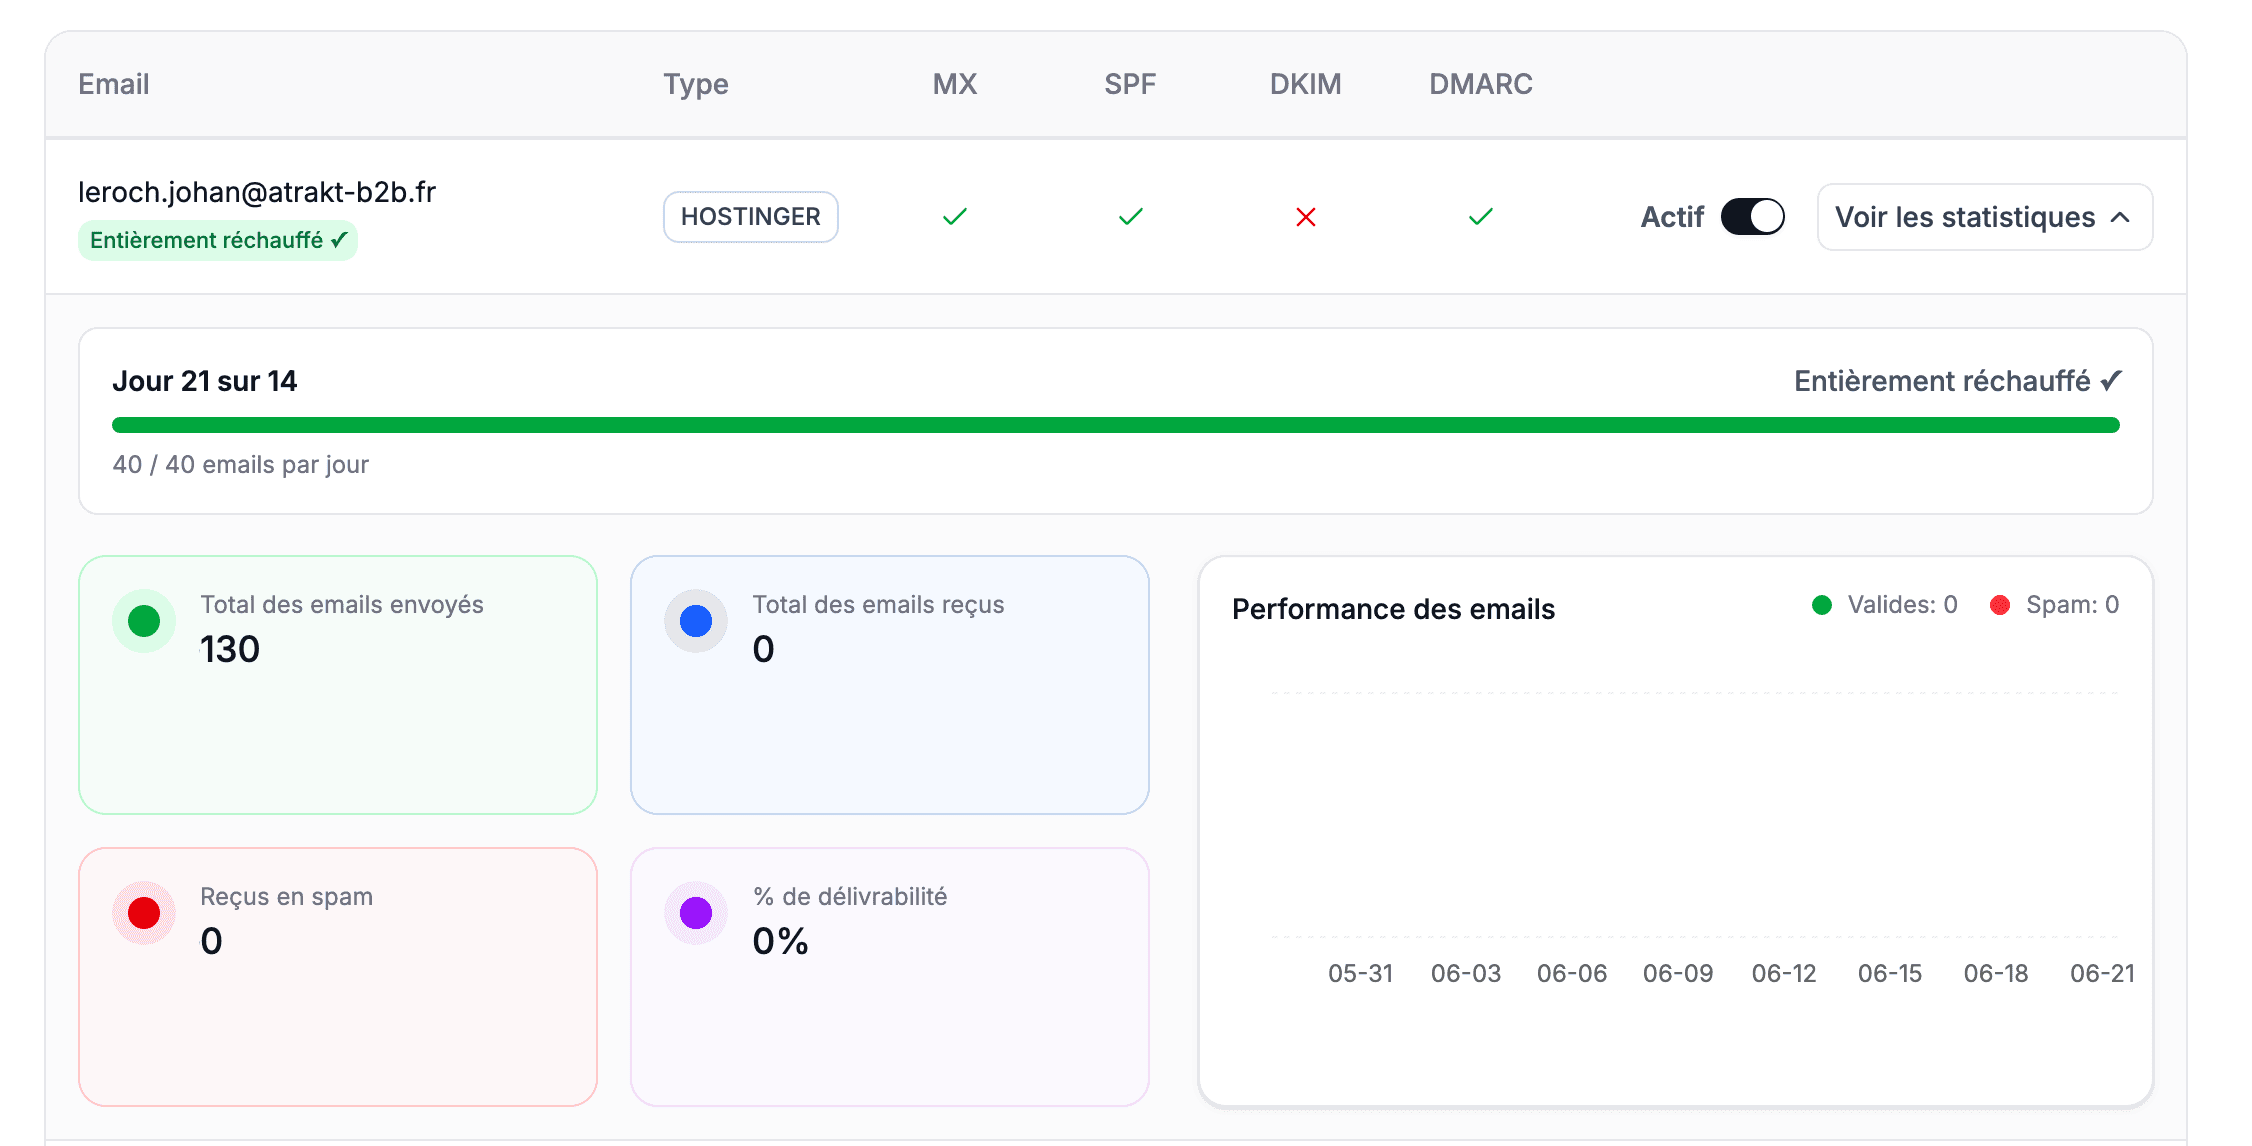Image resolution: width=2252 pixels, height=1146 pixels.
Task: Click the green DMARC check icon
Action: (1481, 217)
